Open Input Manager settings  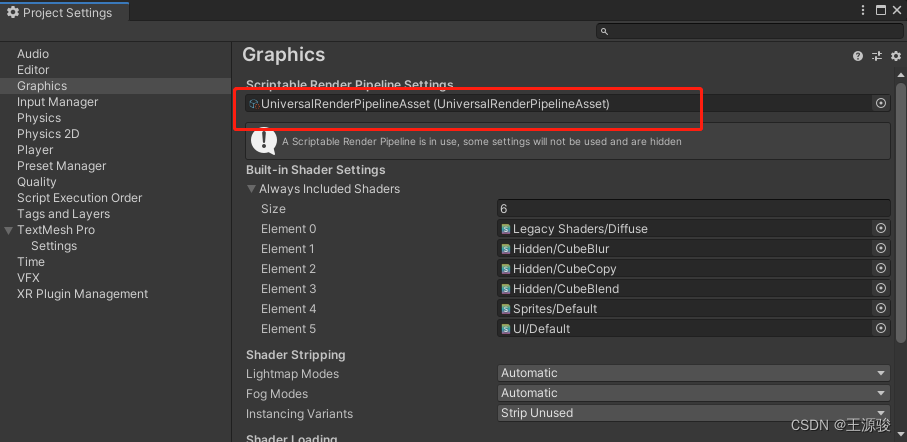[57, 102]
